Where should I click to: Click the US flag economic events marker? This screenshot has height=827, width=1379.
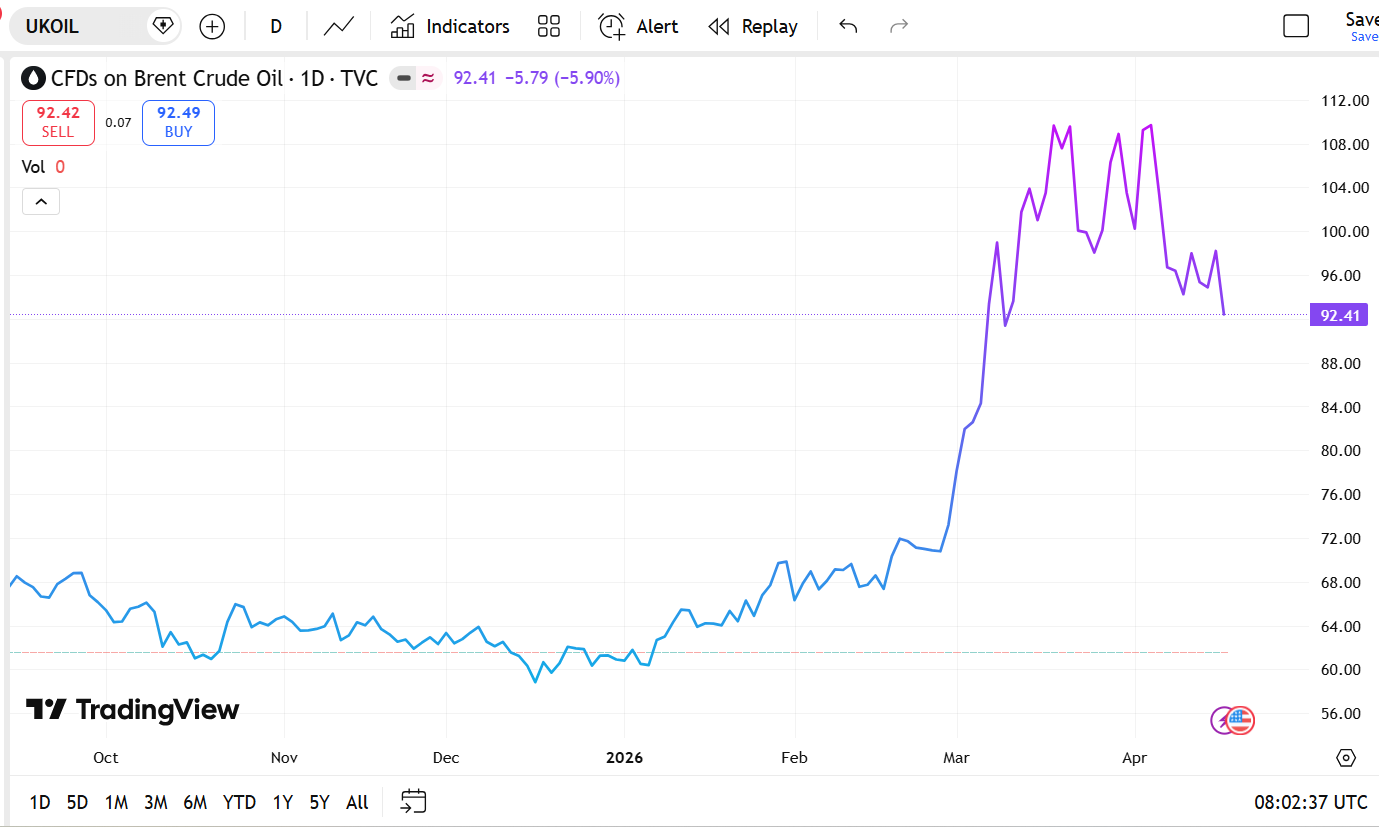tap(1241, 720)
